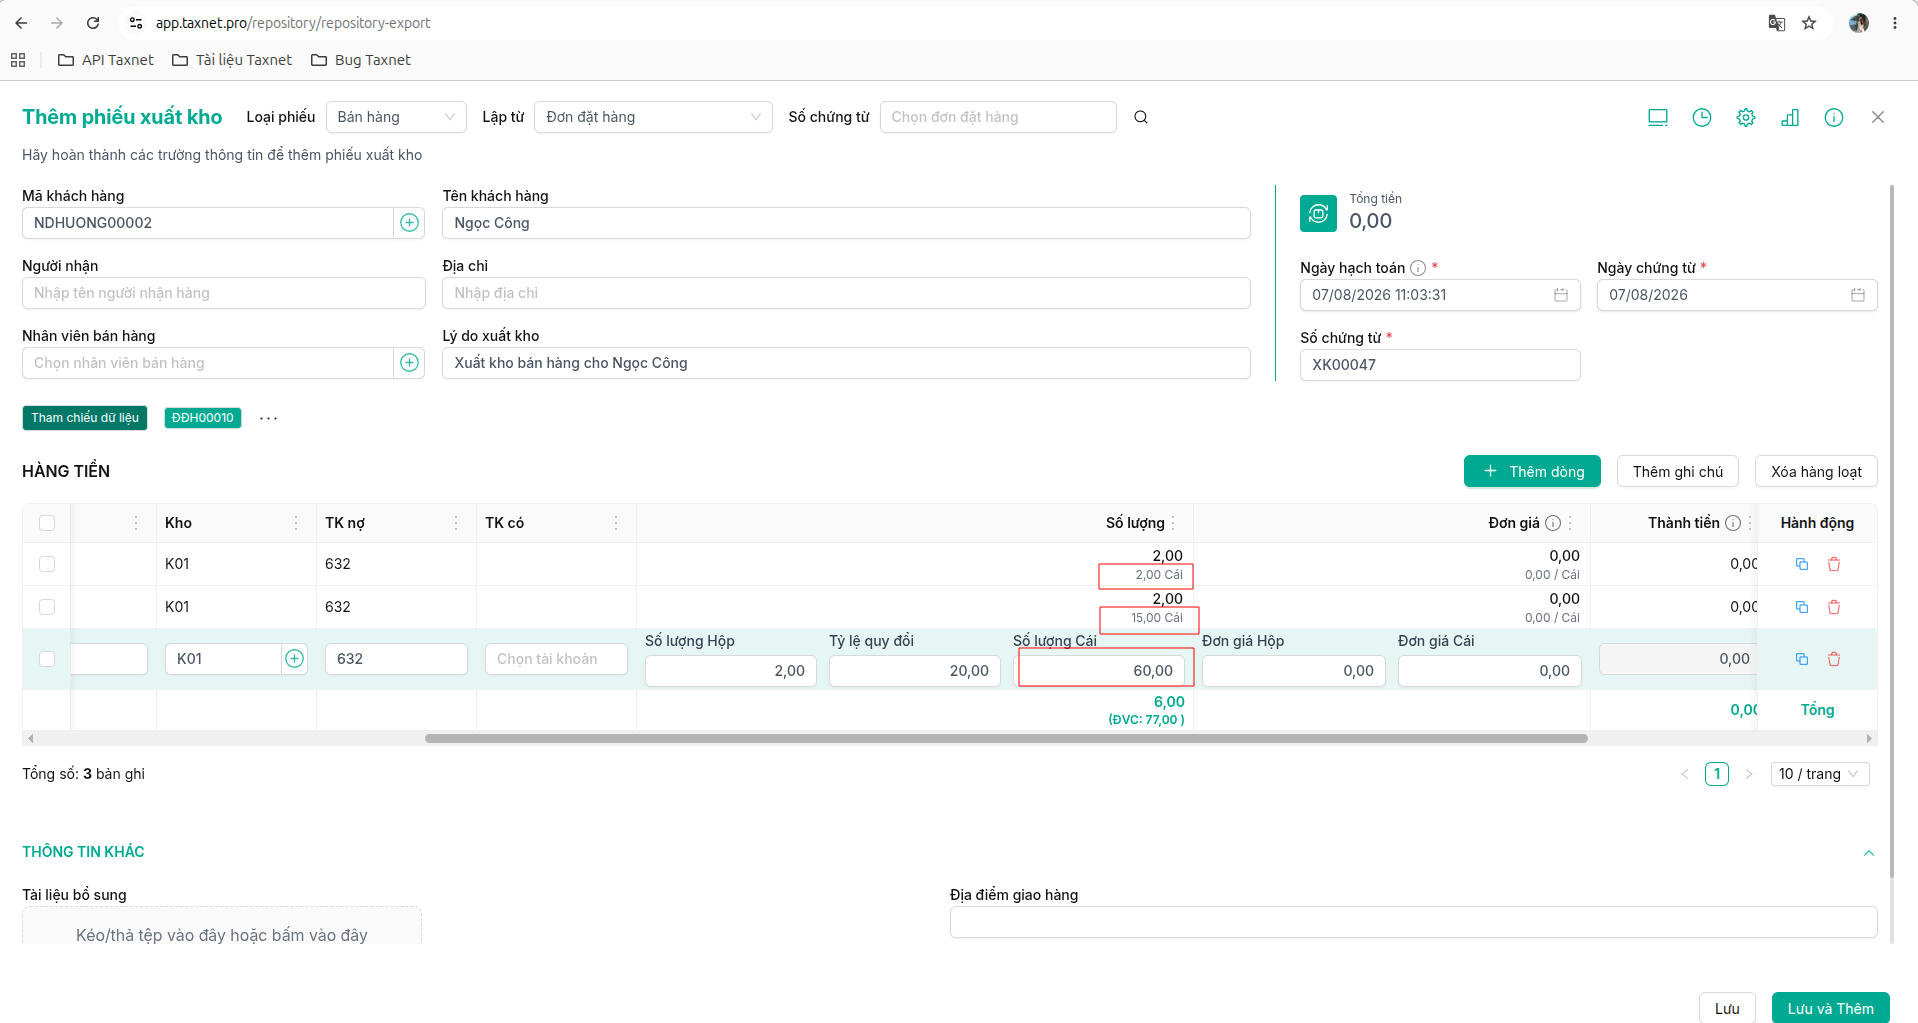Open the history clock icon in header

(x=1702, y=117)
